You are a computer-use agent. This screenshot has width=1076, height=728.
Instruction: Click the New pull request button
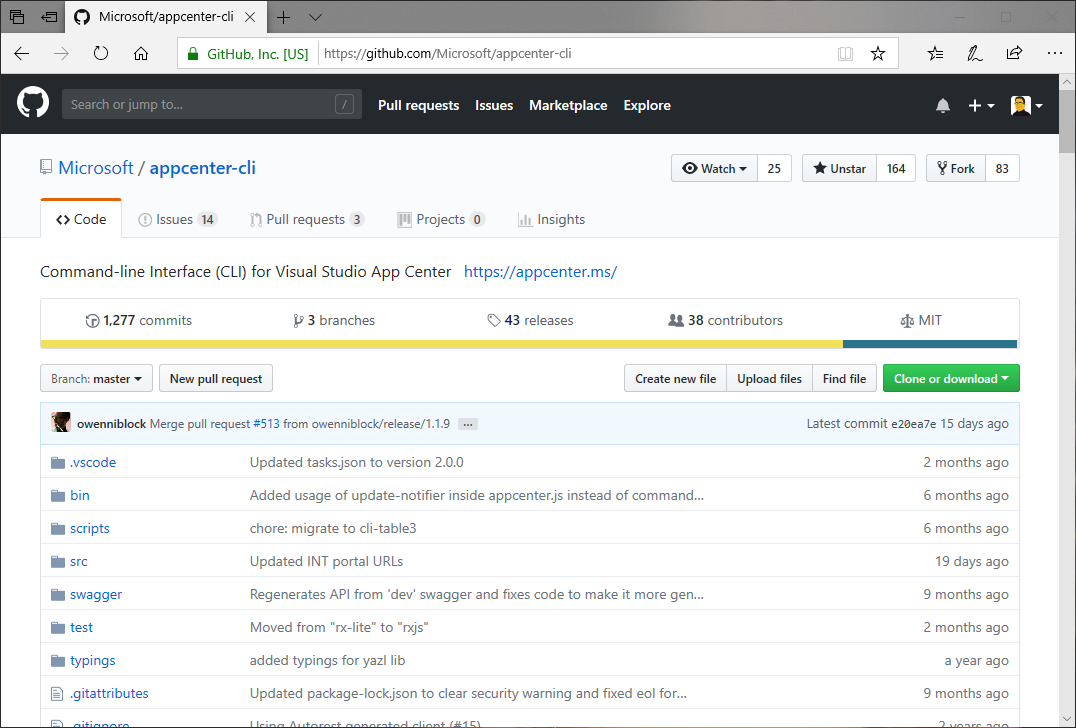tap(215, 379)
